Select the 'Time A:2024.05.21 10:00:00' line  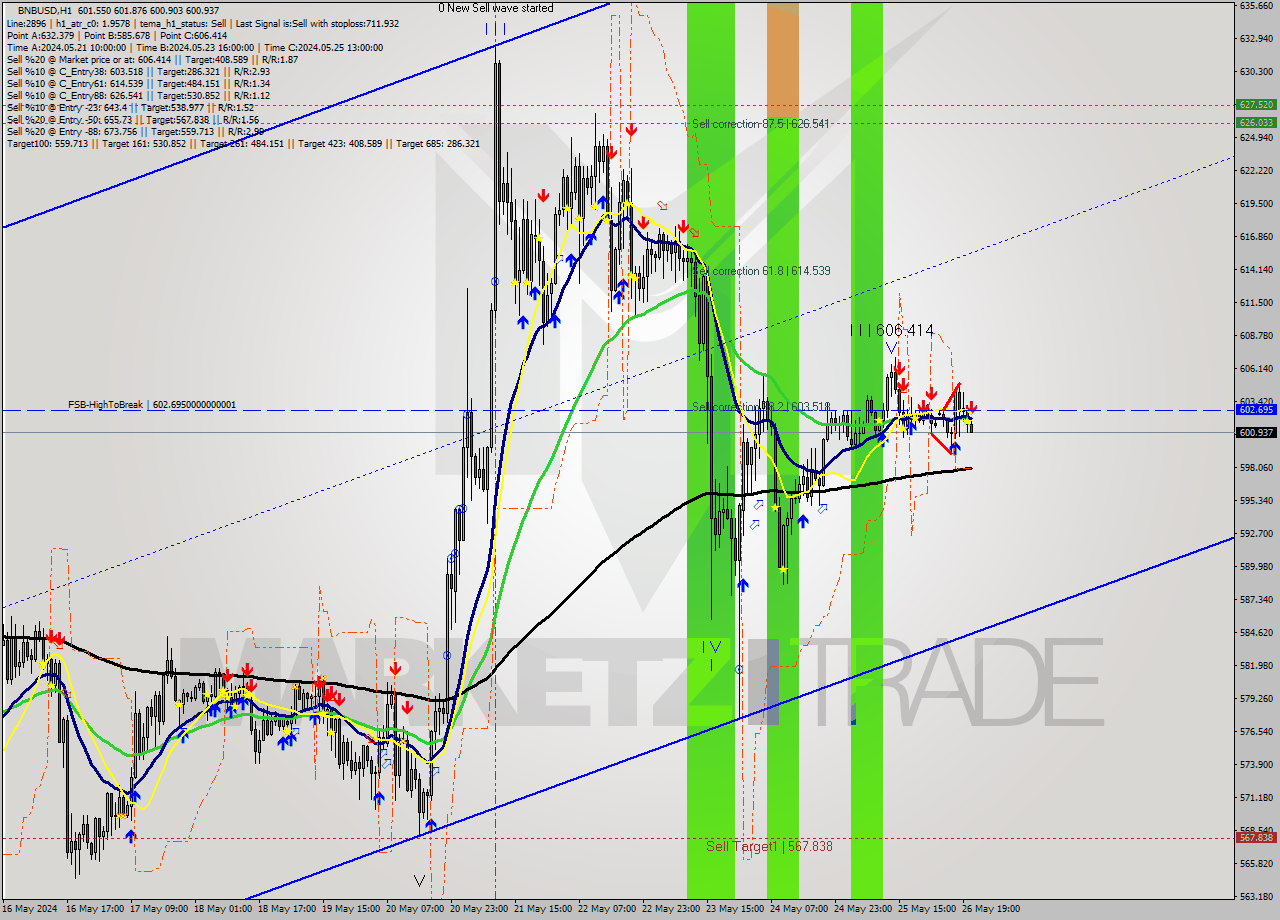[195, 47]
